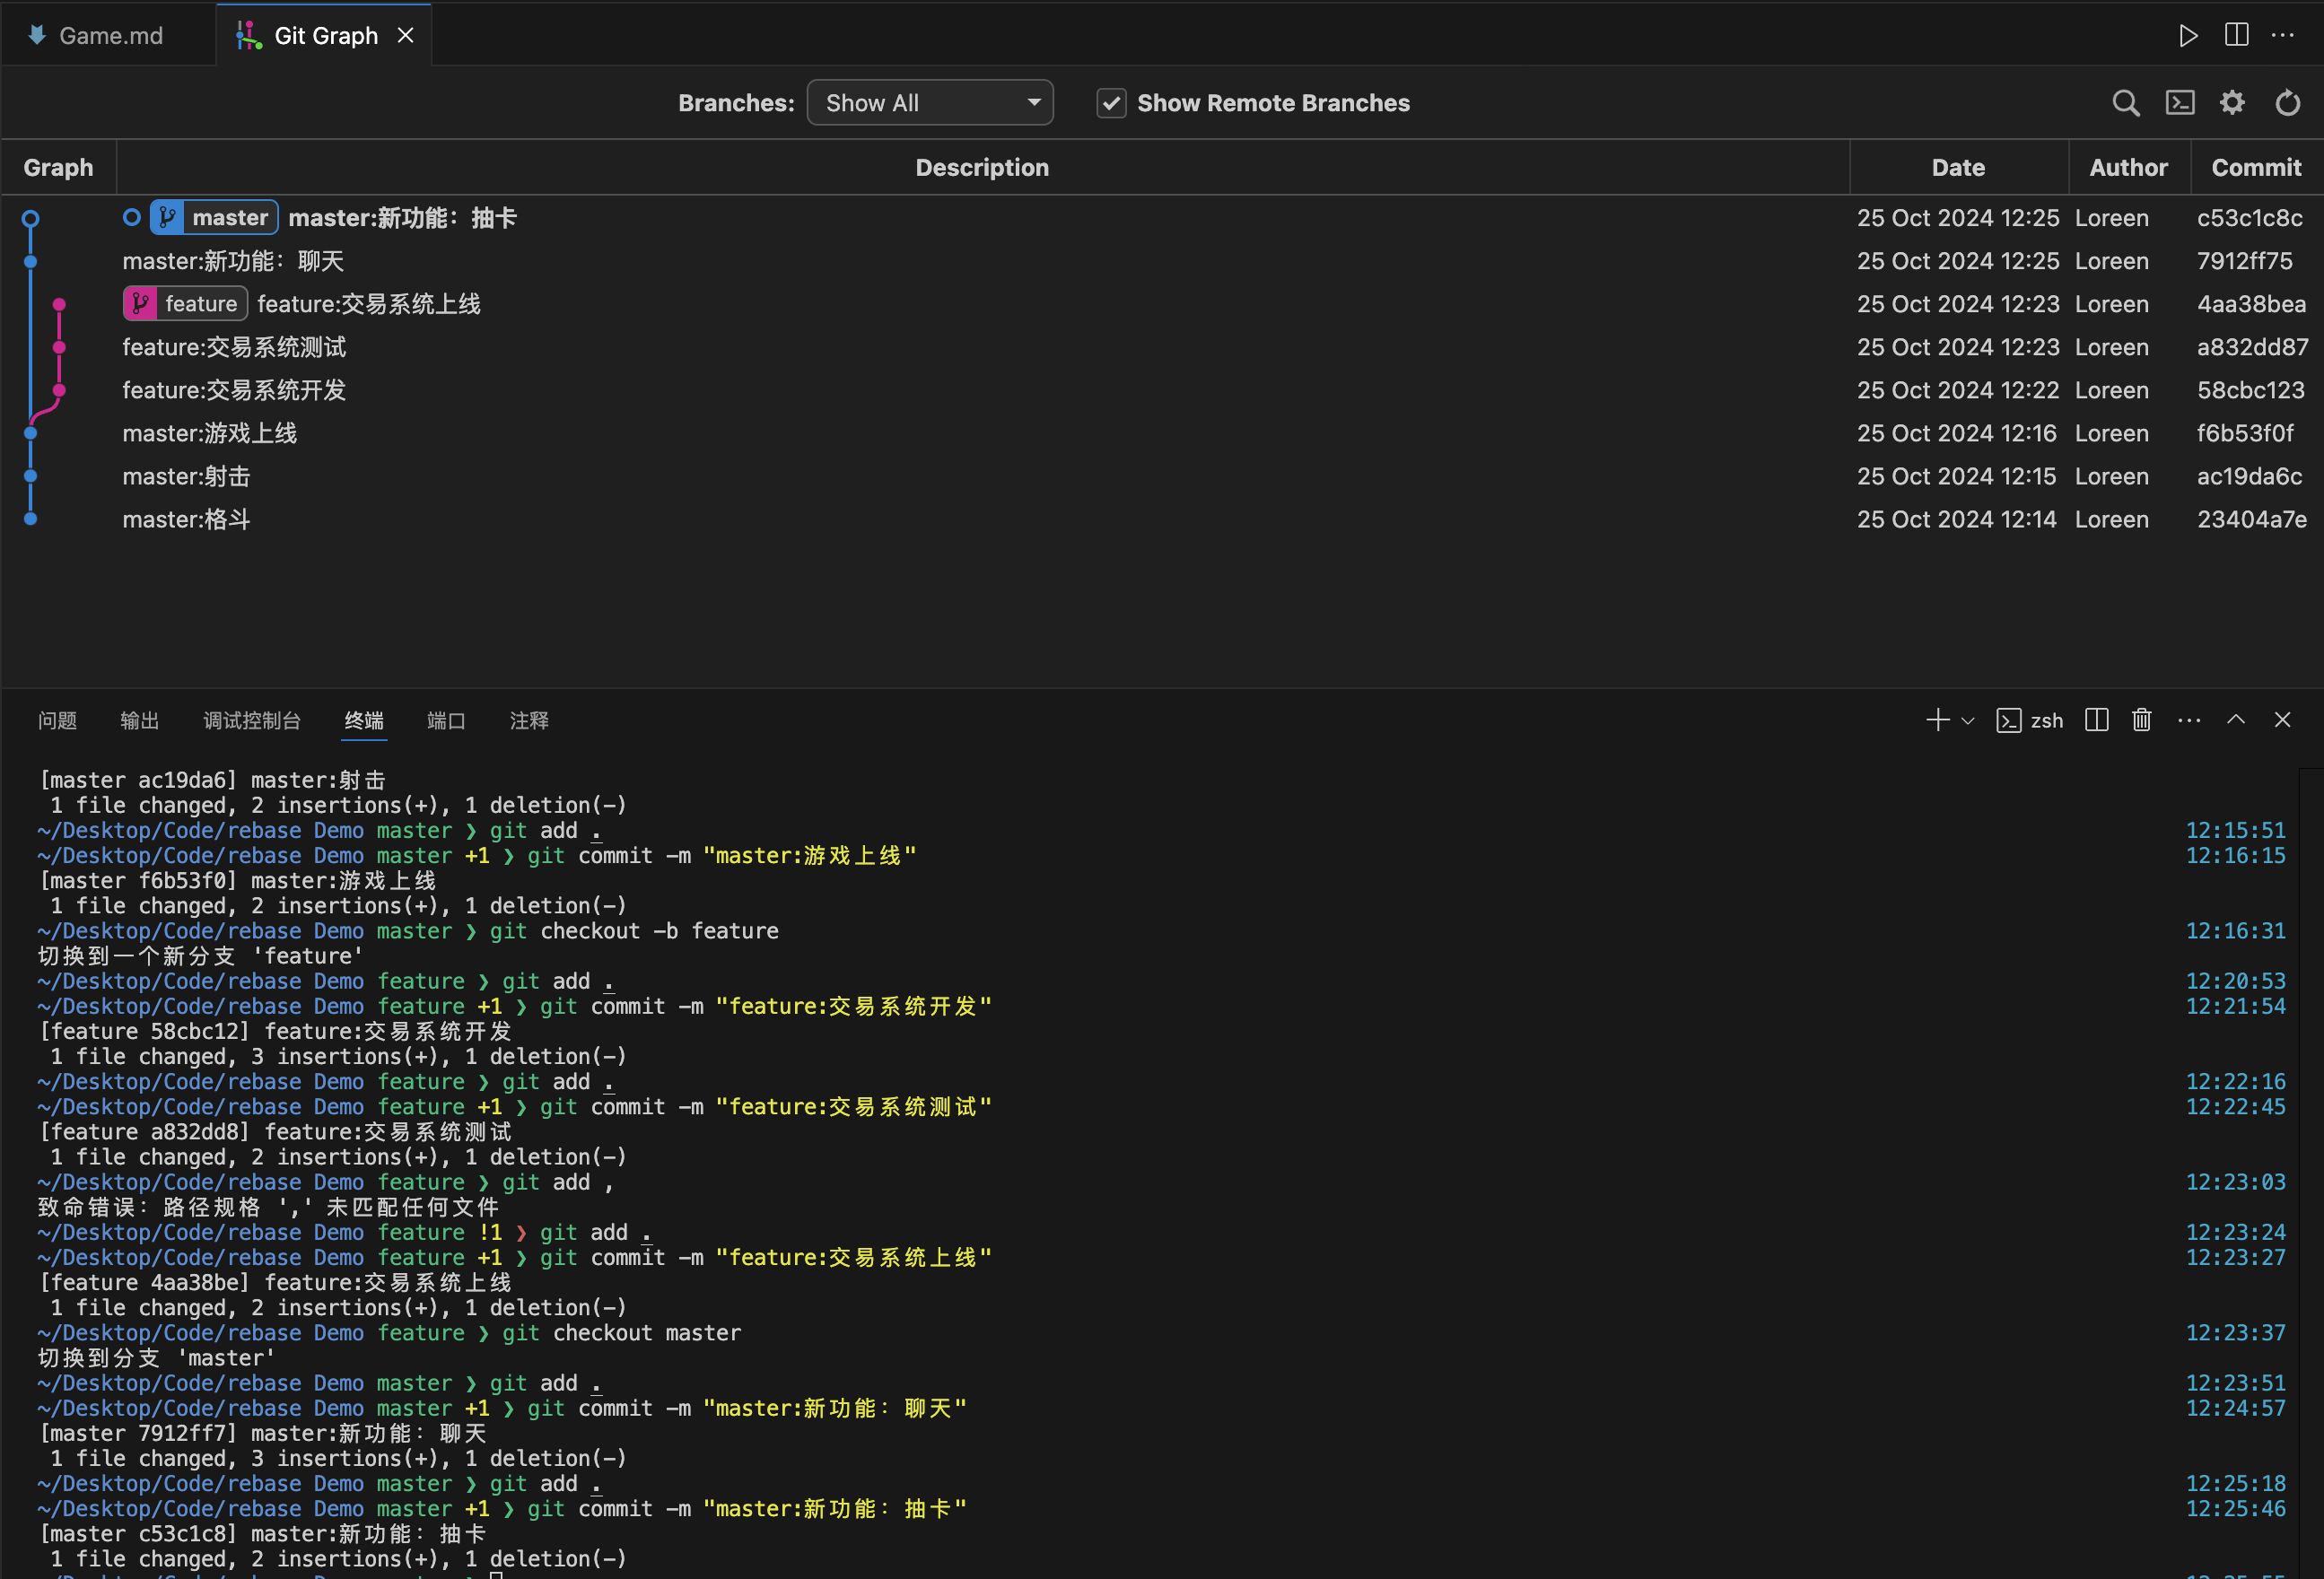This screenshot has height=1579, width=2324.
Task: Click graph node of top master commit
Action: 31,218
